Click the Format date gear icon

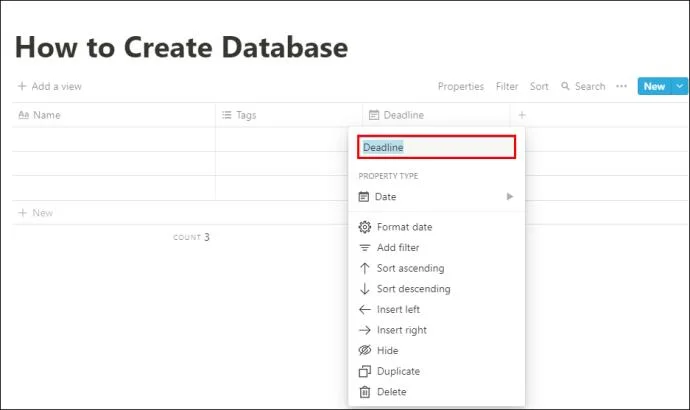pos(364,227)
